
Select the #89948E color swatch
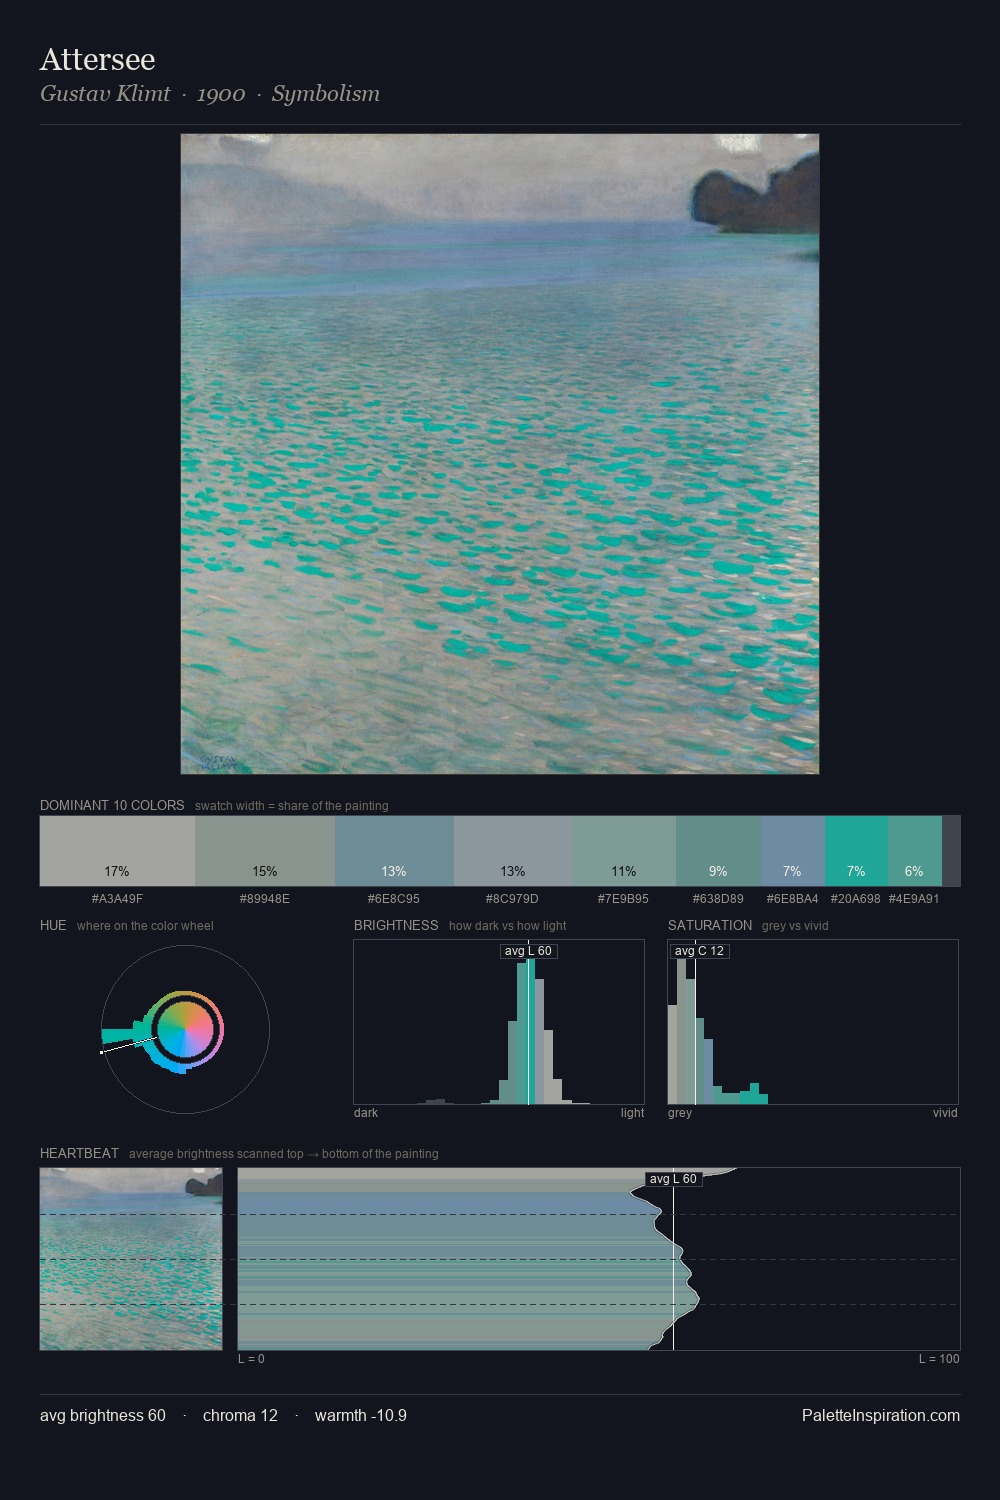[265, 851]
